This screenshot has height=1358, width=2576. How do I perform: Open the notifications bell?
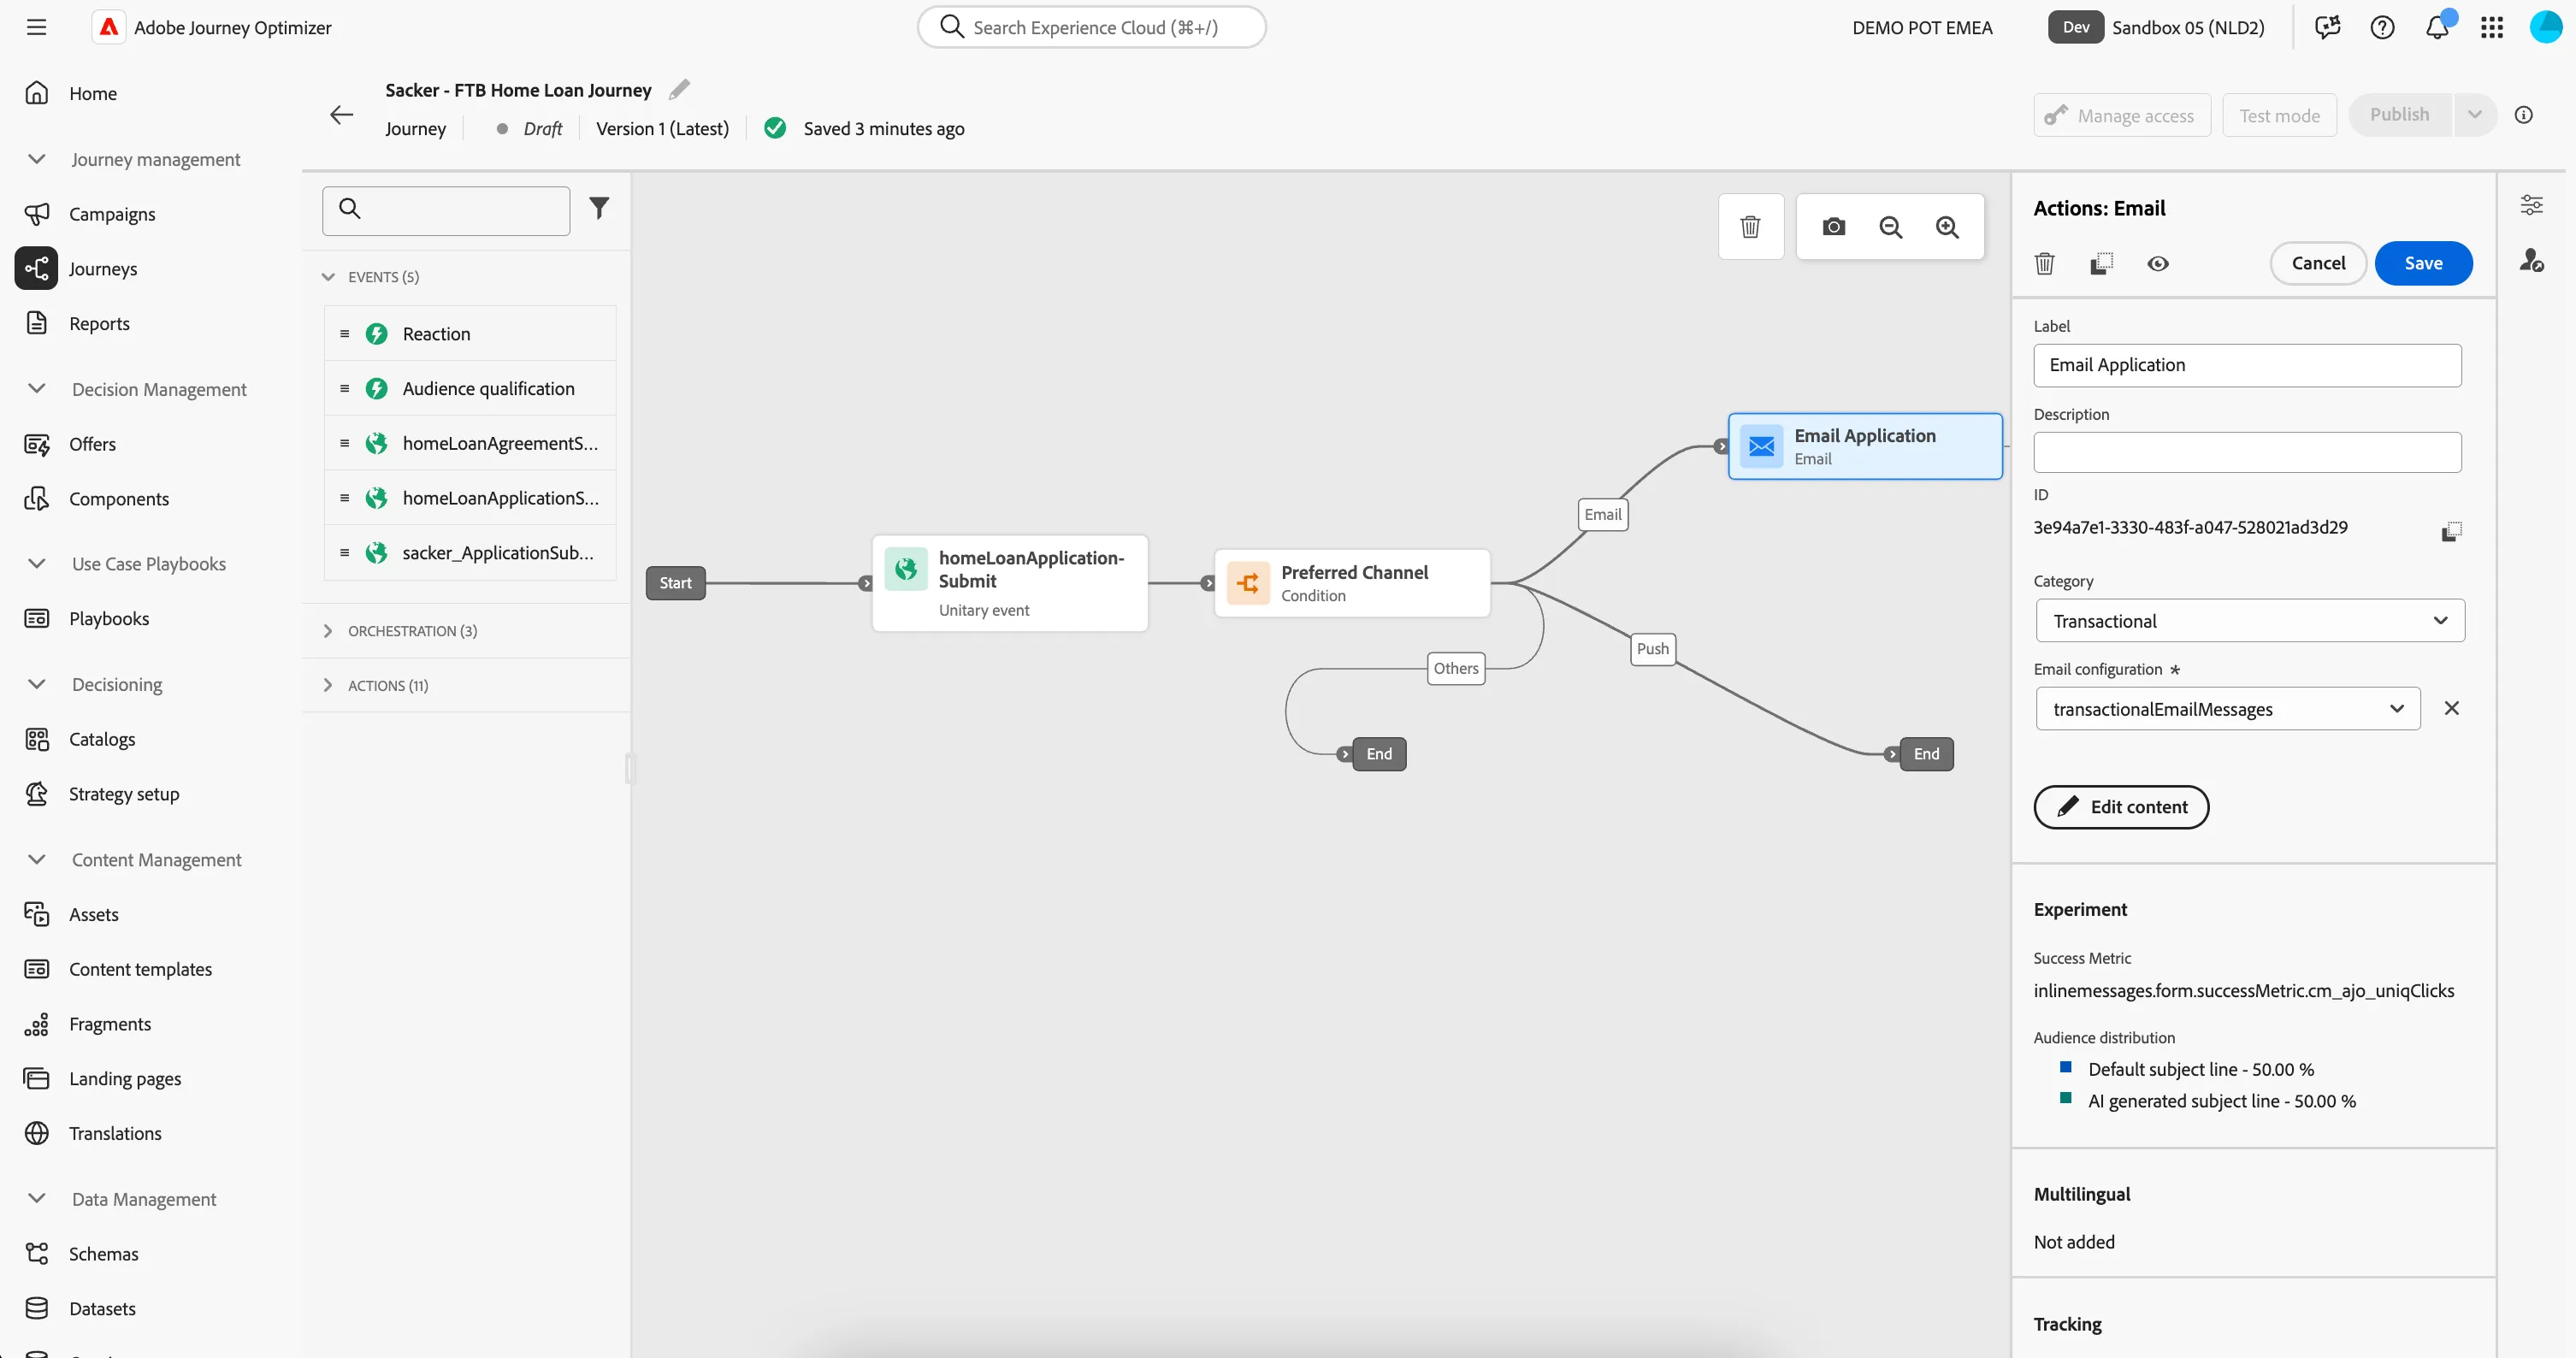pos(2437,27)
